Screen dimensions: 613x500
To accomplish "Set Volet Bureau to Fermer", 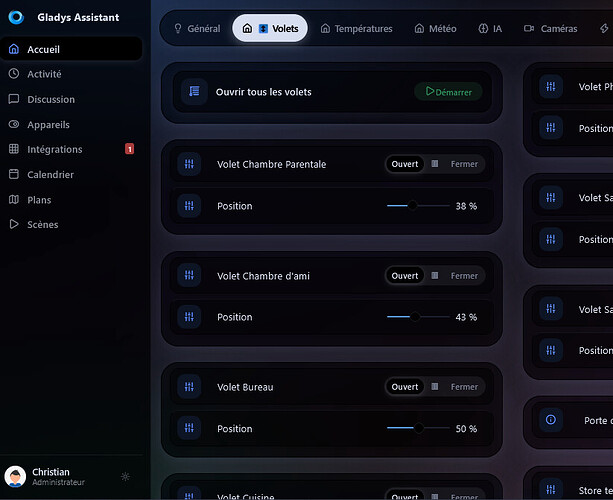I will click(464, 387).
